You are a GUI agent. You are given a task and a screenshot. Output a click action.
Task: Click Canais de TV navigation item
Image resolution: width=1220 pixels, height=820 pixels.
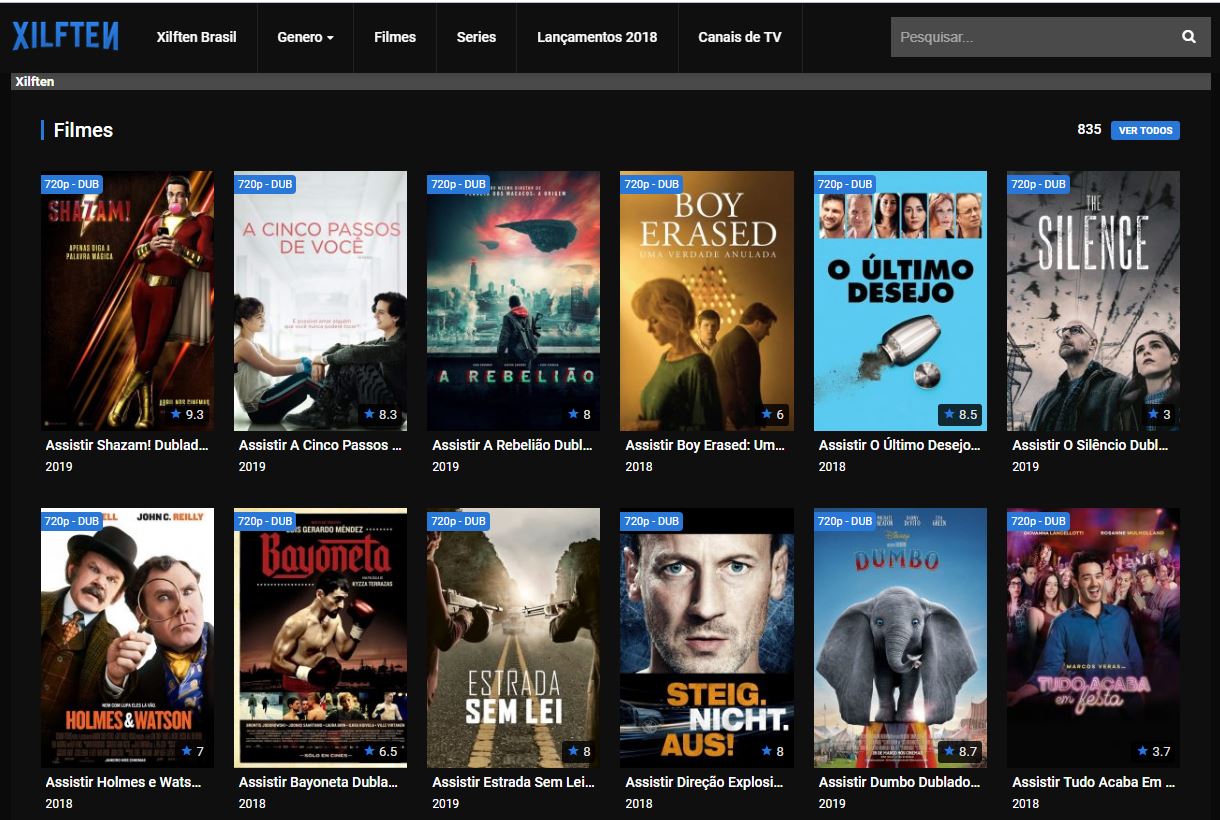[x=740, y=37]
